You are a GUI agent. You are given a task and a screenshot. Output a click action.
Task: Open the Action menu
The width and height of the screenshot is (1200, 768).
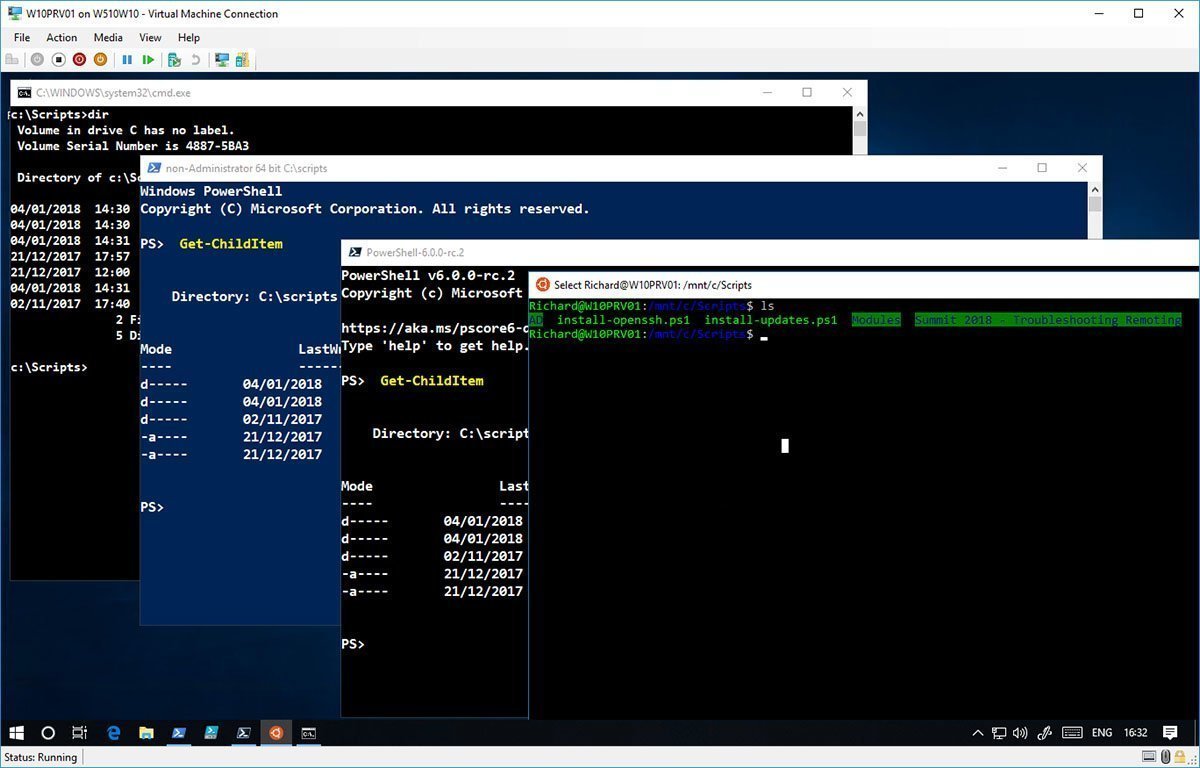pyautogui.click(x=61, y=37)
